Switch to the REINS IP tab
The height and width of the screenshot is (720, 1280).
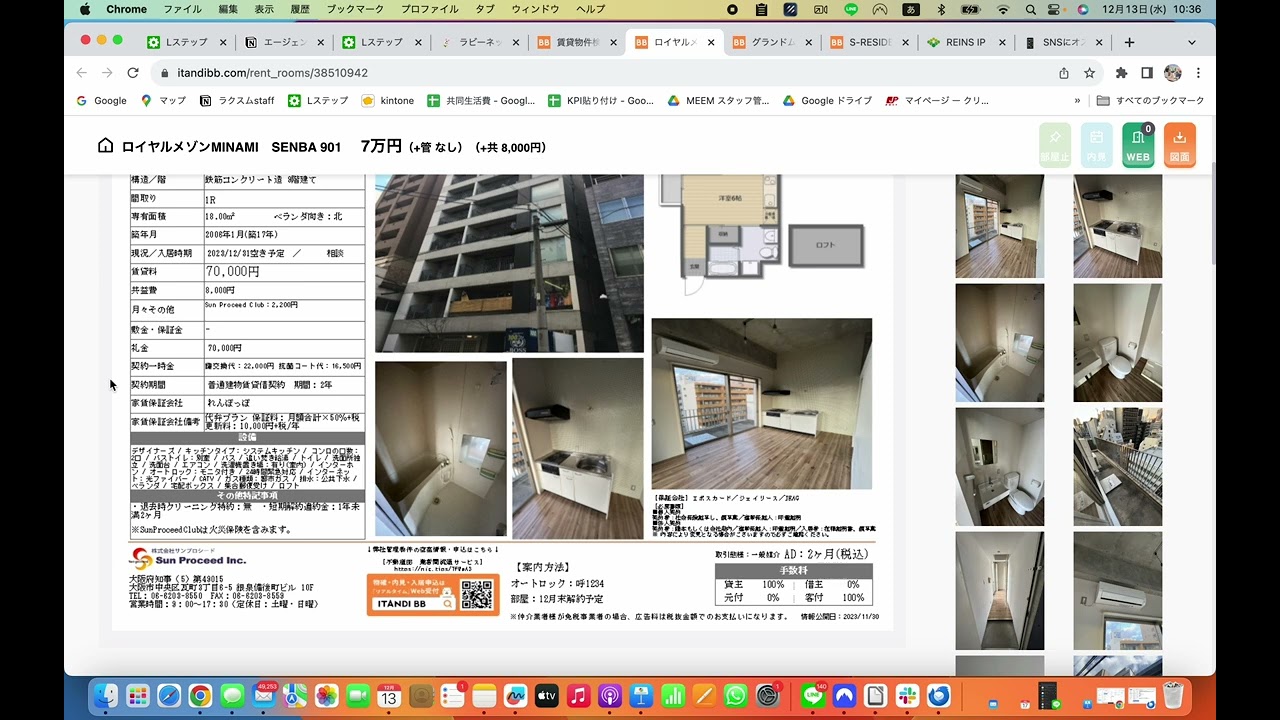967,42
